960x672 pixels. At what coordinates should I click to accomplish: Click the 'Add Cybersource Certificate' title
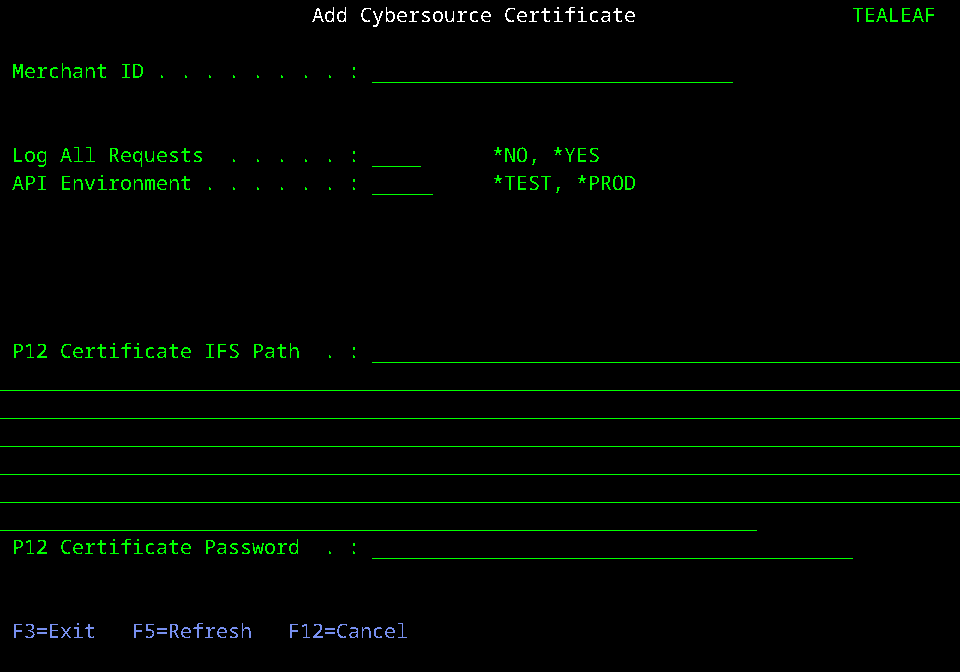[474, 15]
